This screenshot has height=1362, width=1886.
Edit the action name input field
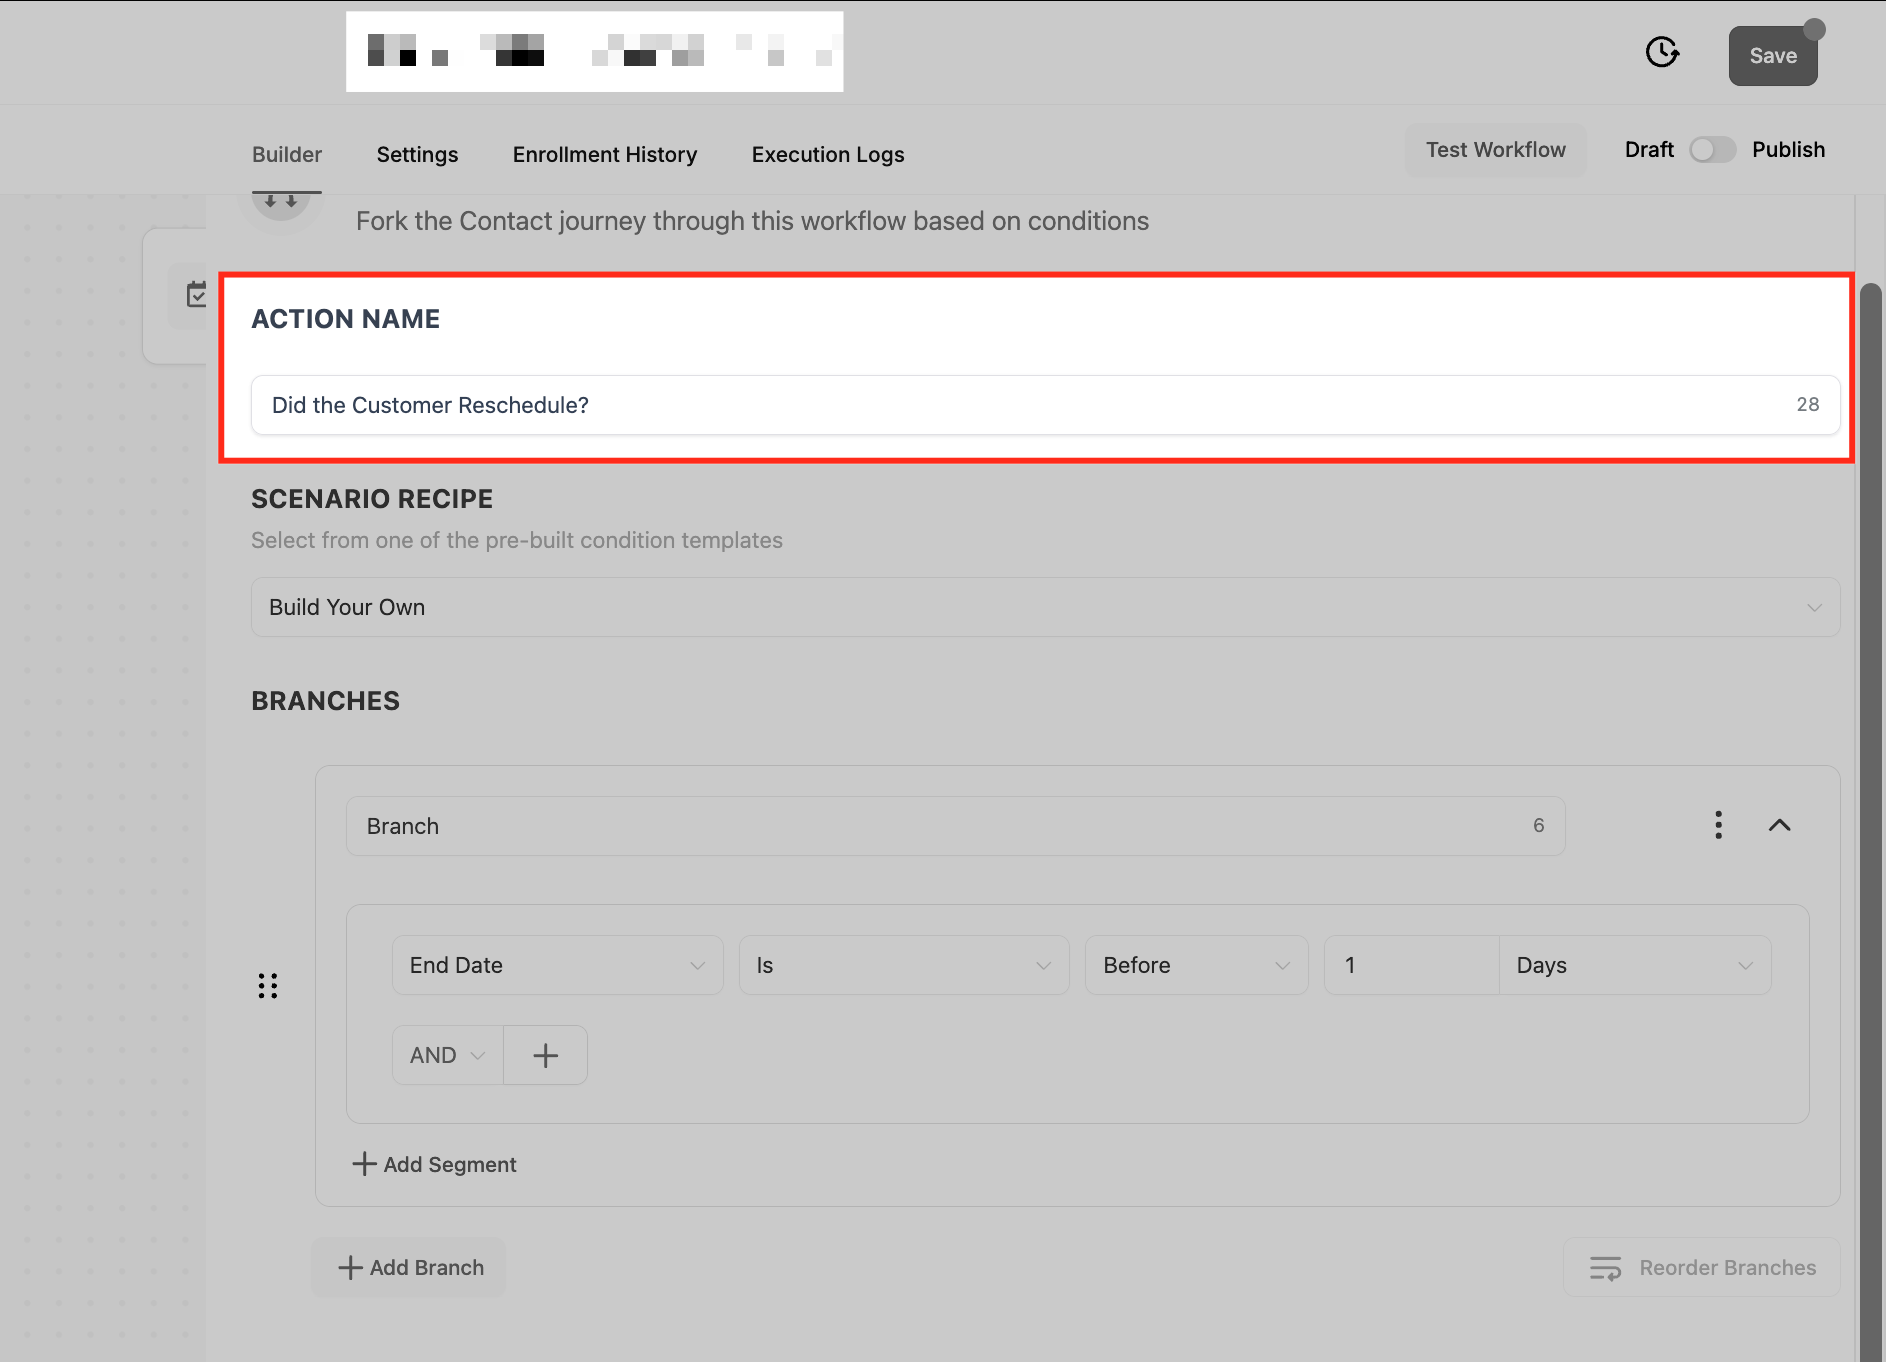coord(1045,405)
